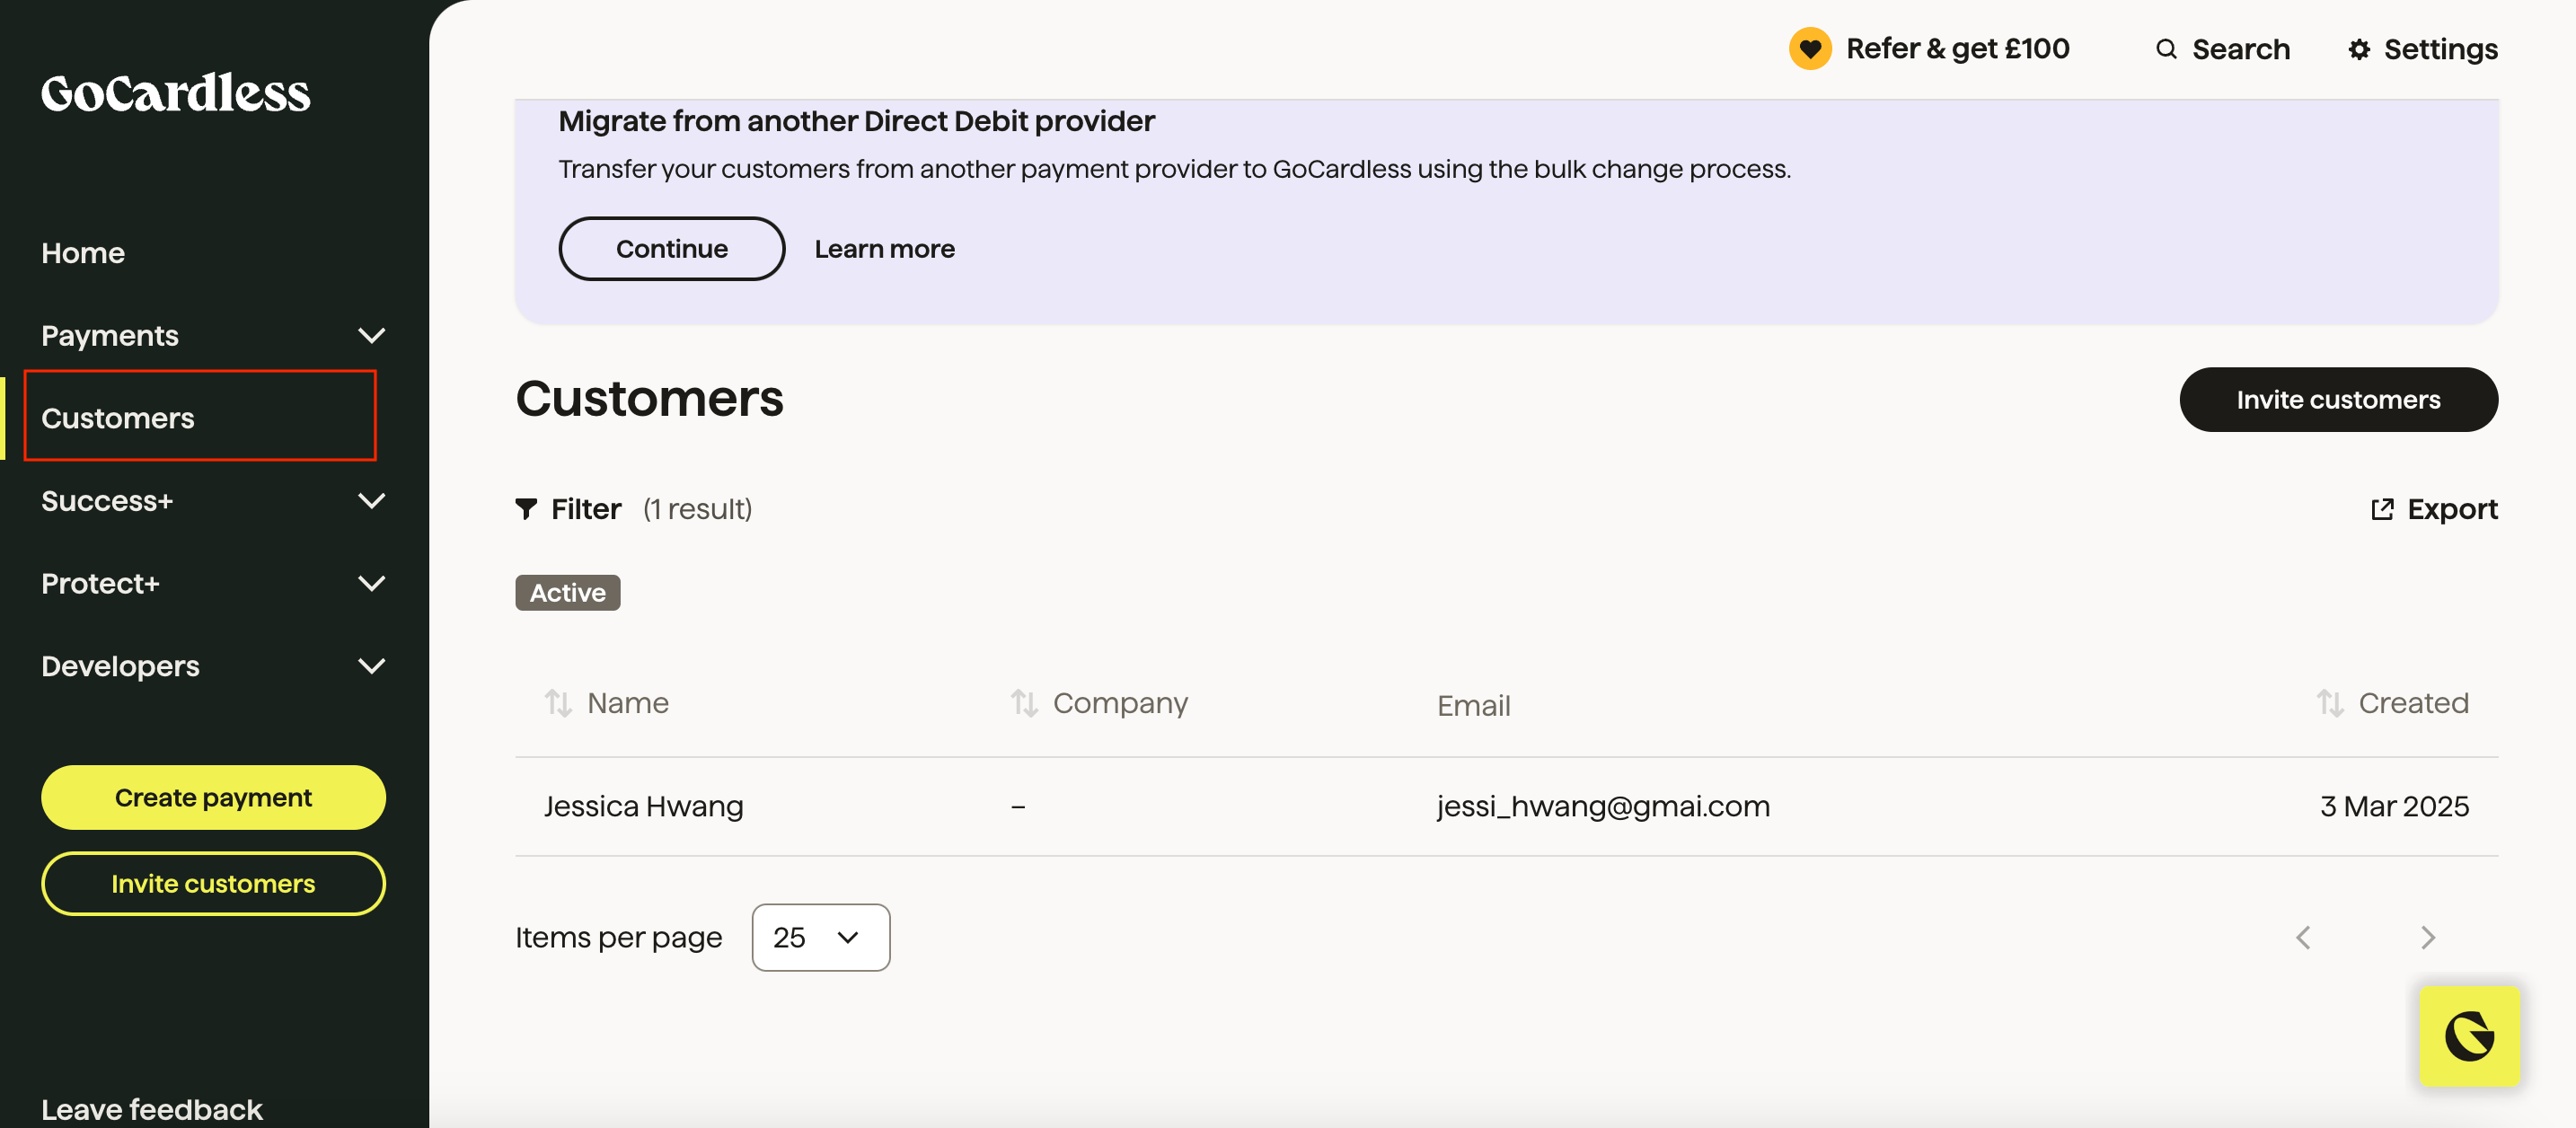This screenshot has height=1128, width=2576.
Task: Open Protect+ in the sidebar
Action: pos(100,584)
